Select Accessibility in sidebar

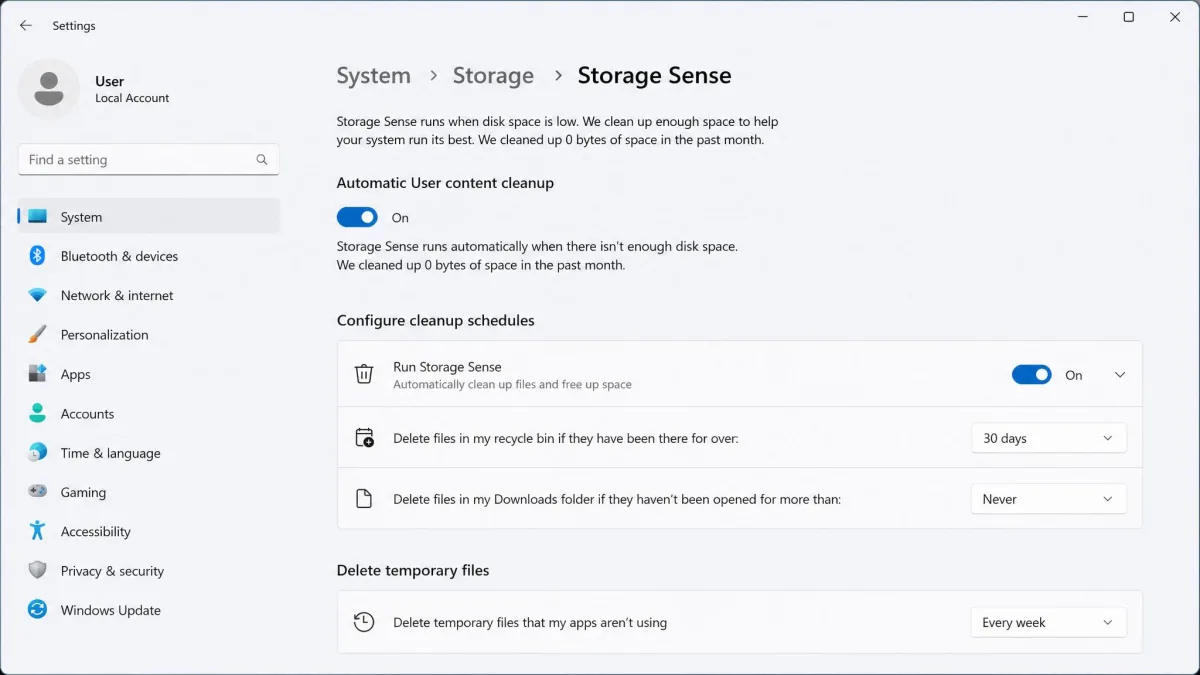coord(149,531)
